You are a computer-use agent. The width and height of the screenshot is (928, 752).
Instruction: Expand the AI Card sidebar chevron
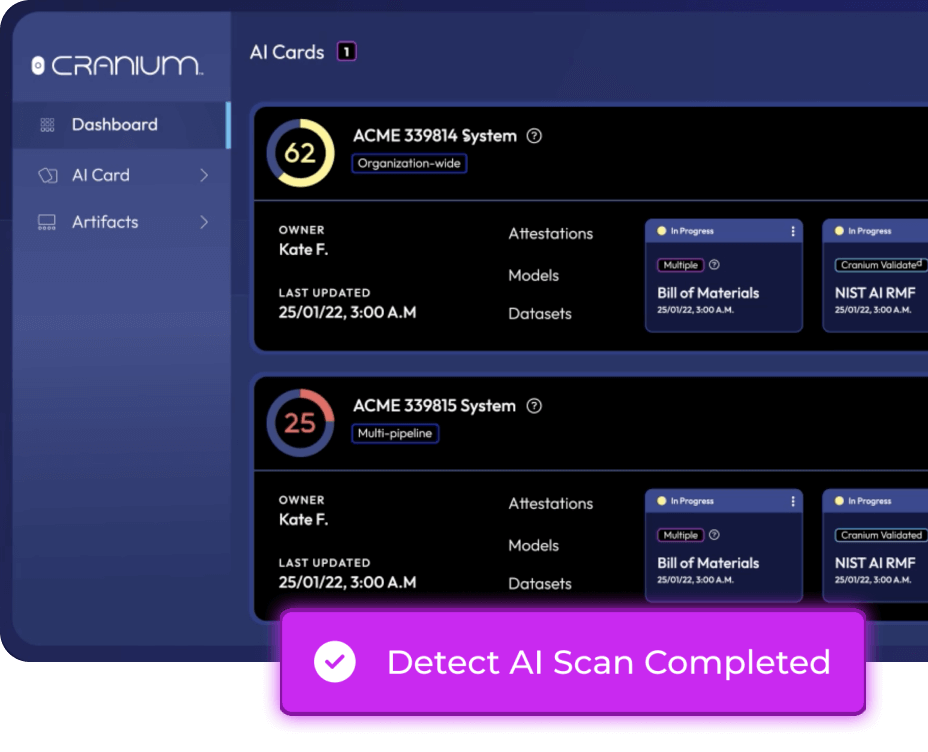pos(205,175)
